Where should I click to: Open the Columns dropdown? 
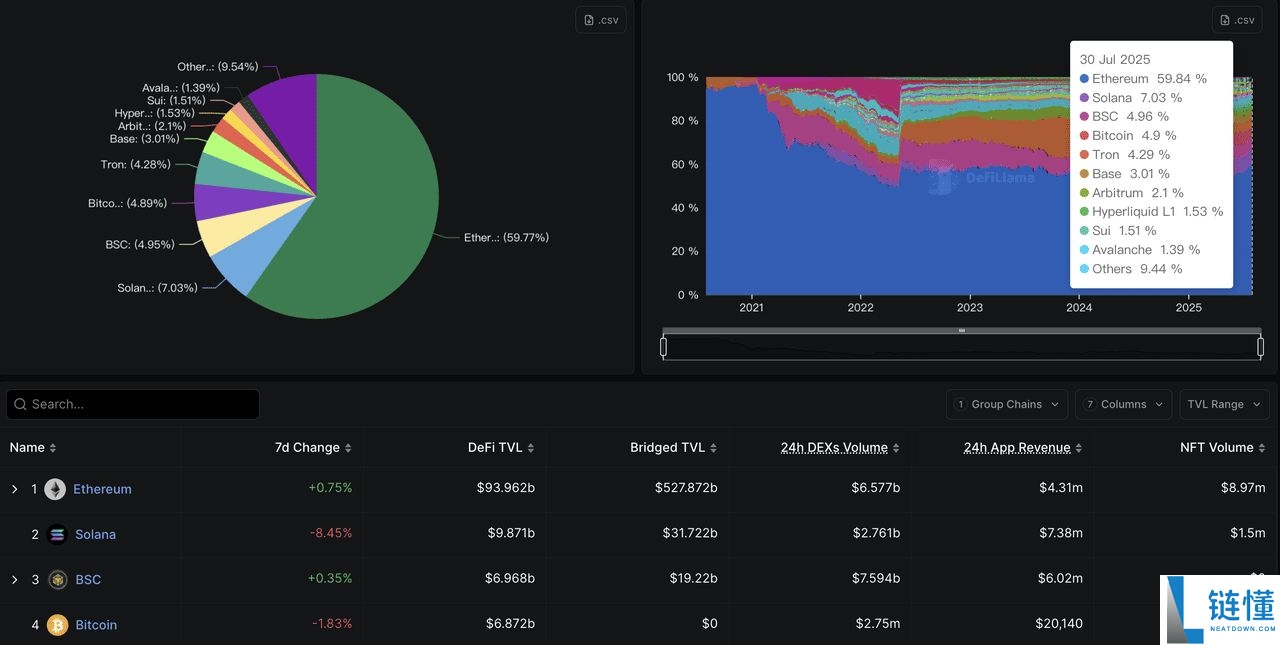1123,404
